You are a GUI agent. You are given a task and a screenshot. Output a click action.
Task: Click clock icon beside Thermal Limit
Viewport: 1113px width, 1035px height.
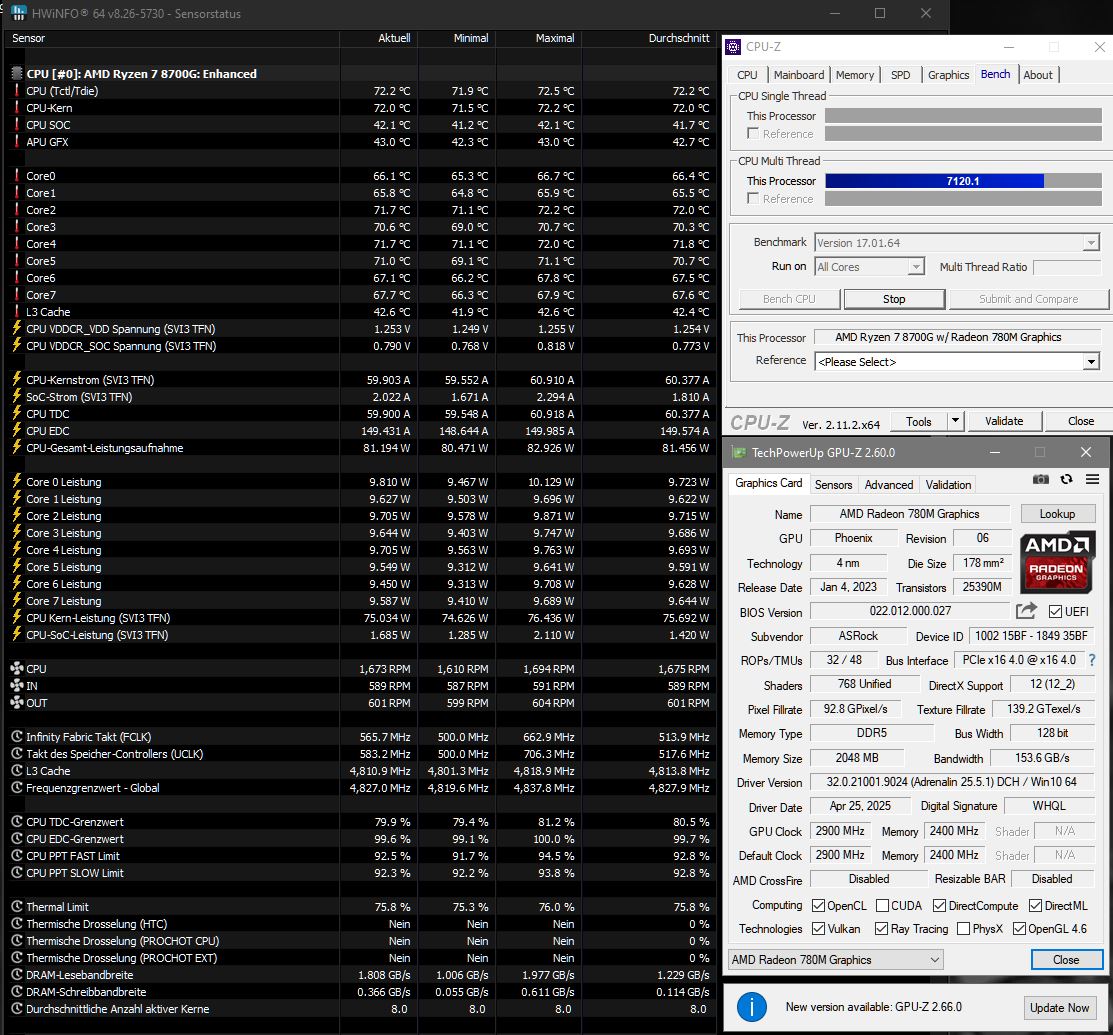coord(17,907)
